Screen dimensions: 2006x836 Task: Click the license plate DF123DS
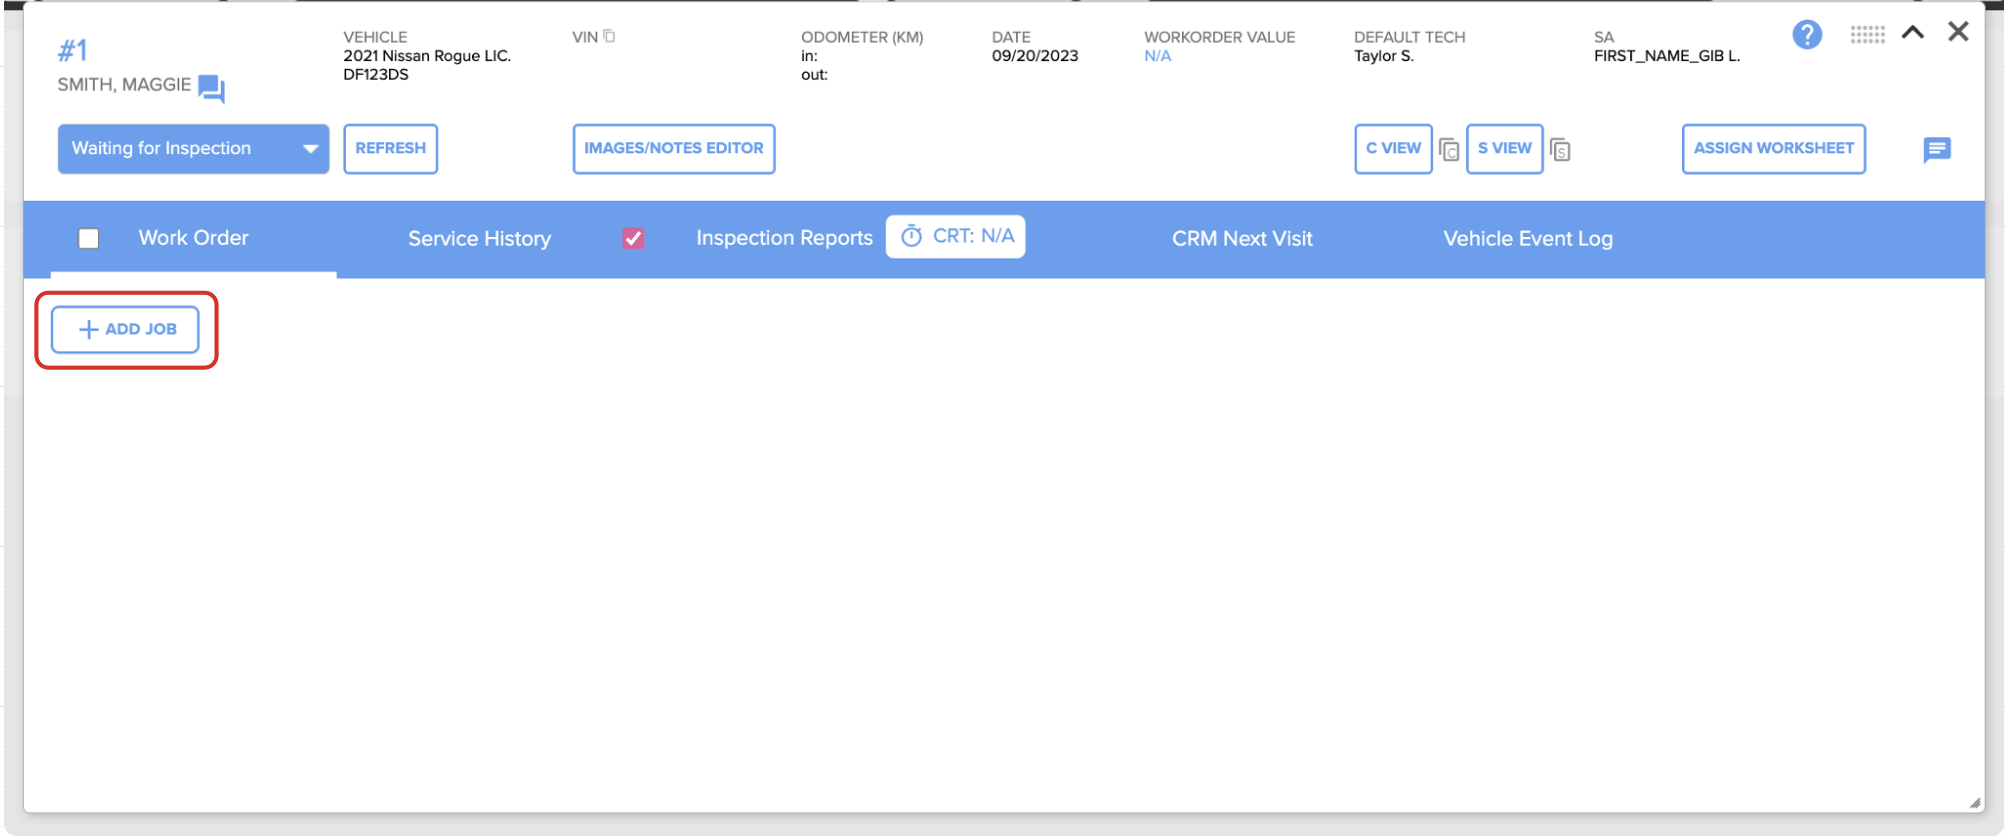point(376,75)
